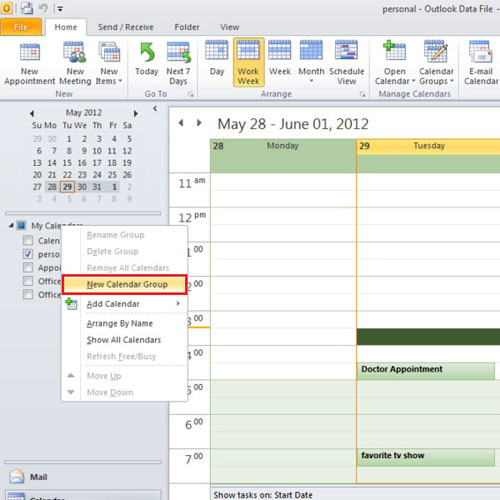This screenshot has height=500, width=500.
Task: Switch to Week view
Action: coord(280,58)
